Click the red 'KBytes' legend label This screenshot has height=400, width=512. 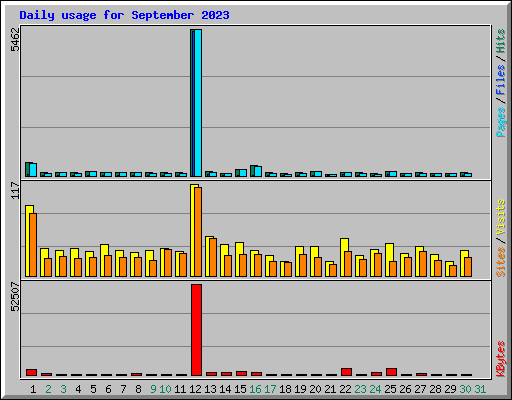tap(501, 359)
